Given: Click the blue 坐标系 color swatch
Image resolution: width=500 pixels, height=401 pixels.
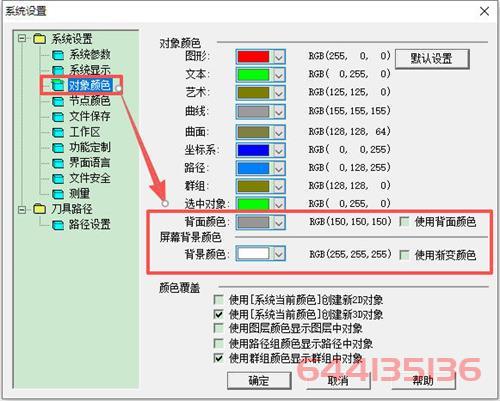Looking at the screenshot, I should [253, 150].
